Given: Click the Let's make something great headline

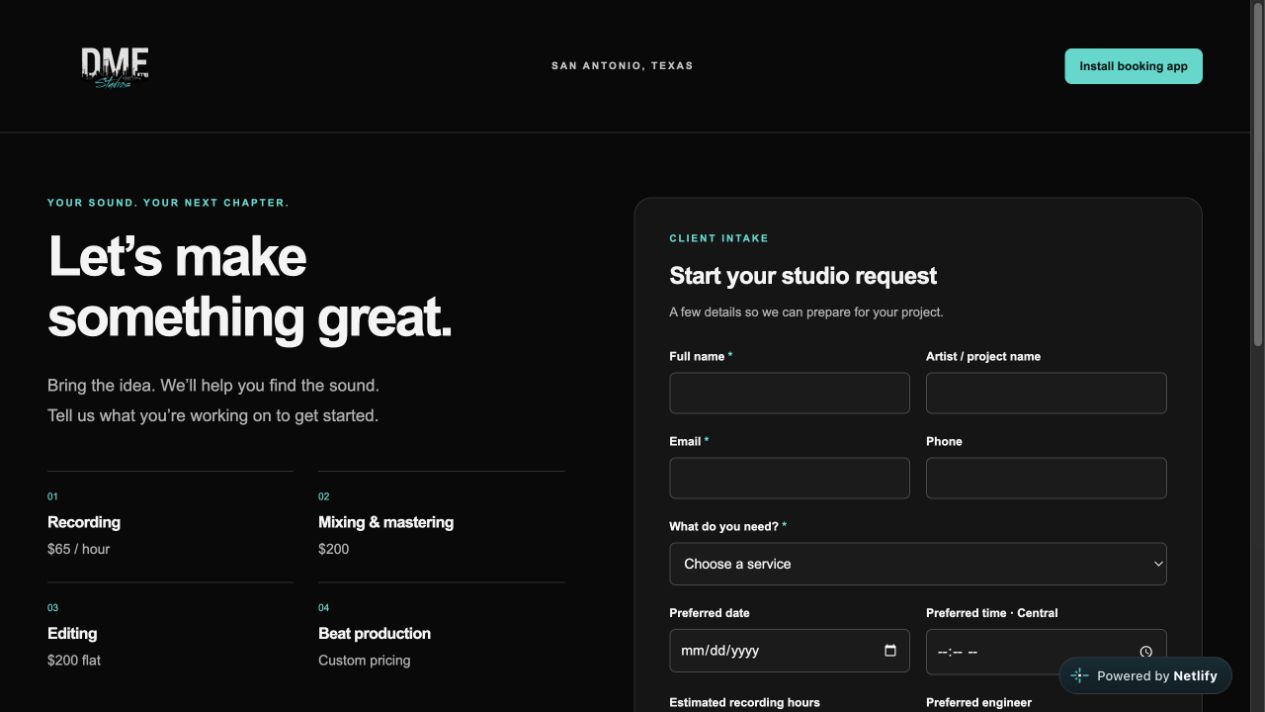Looking at the screenshot, I should [250, 286].
